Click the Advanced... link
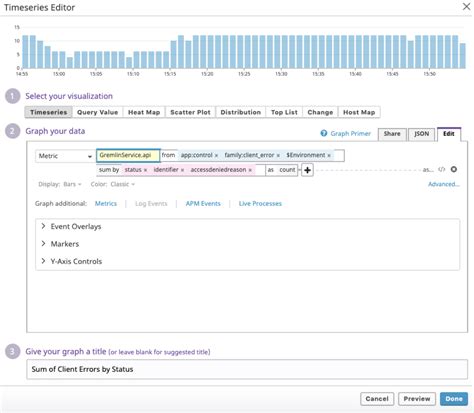 (444, 184)
